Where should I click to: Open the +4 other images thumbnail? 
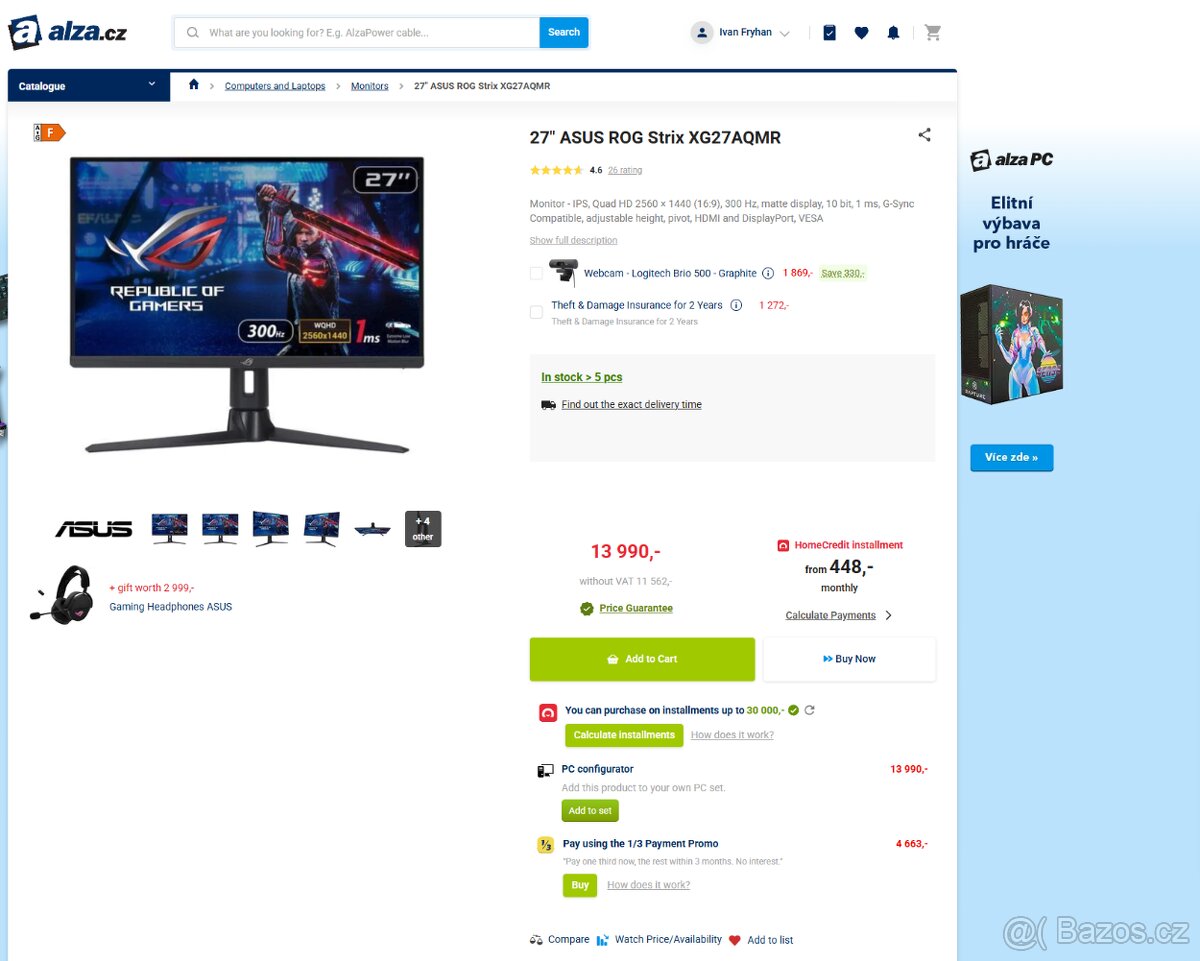click(x=423, y=529)
